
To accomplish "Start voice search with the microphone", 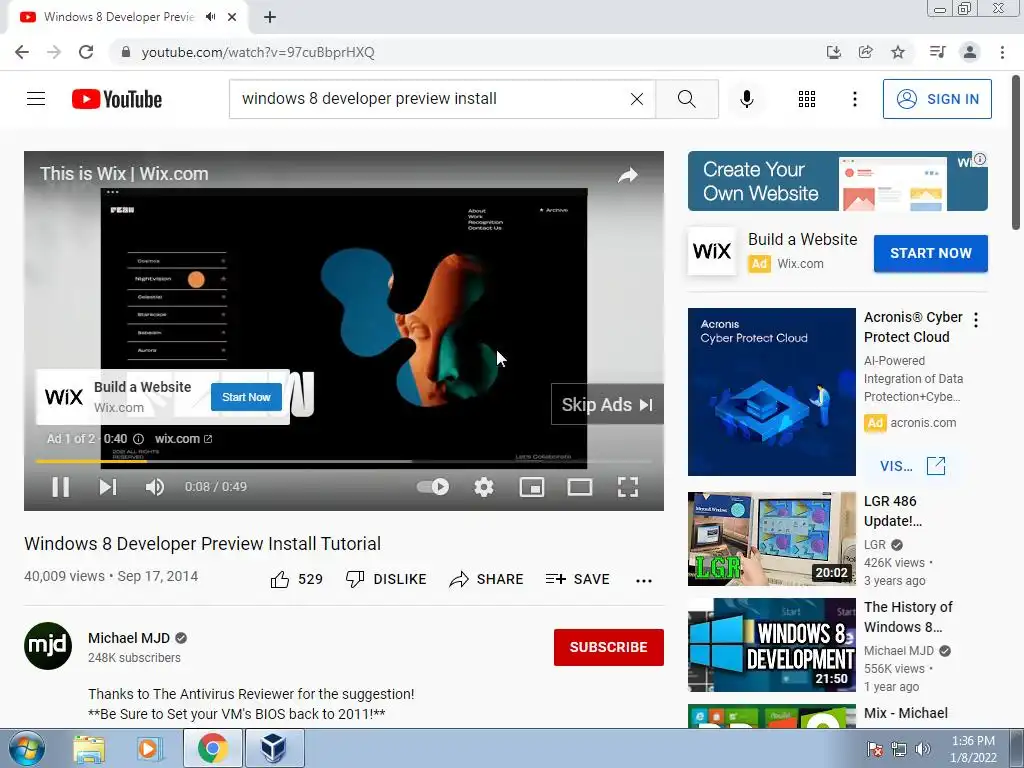I will pyautogui.click(x=746, y=99).
